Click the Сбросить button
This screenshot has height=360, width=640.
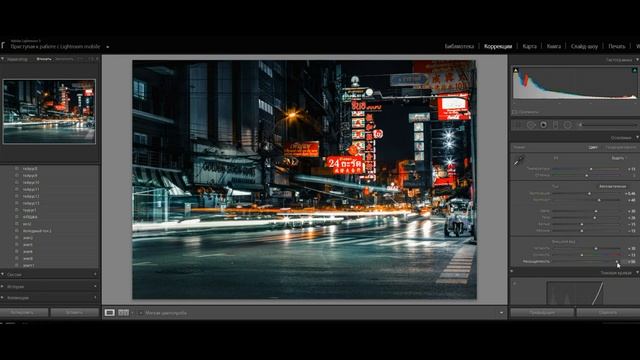608,313
